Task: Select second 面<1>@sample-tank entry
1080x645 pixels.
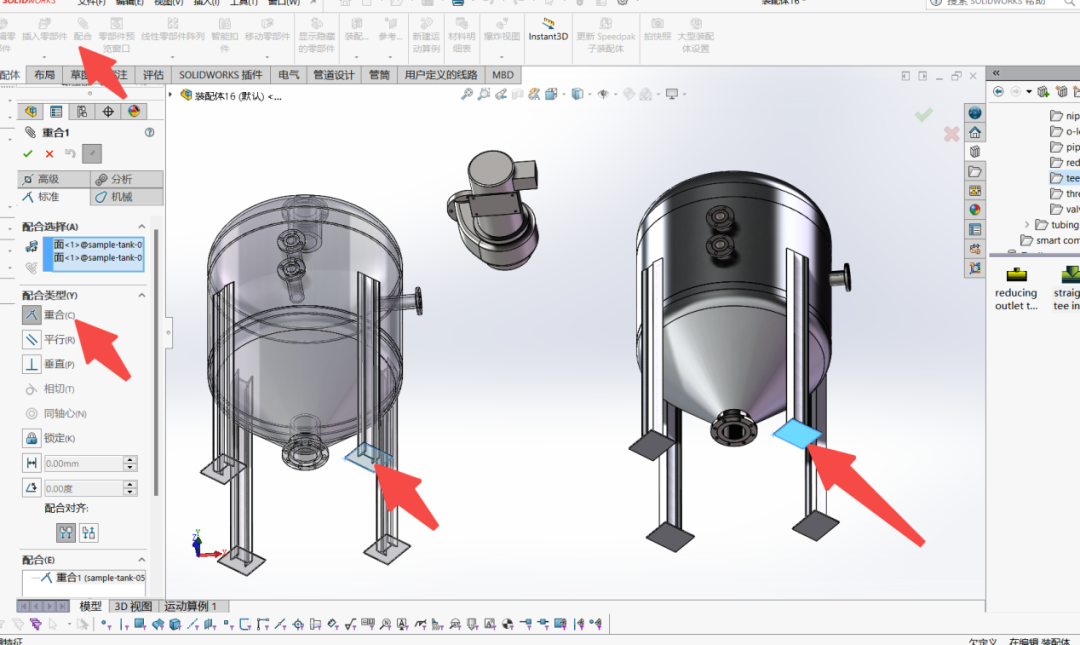Action: pos(97,258)
